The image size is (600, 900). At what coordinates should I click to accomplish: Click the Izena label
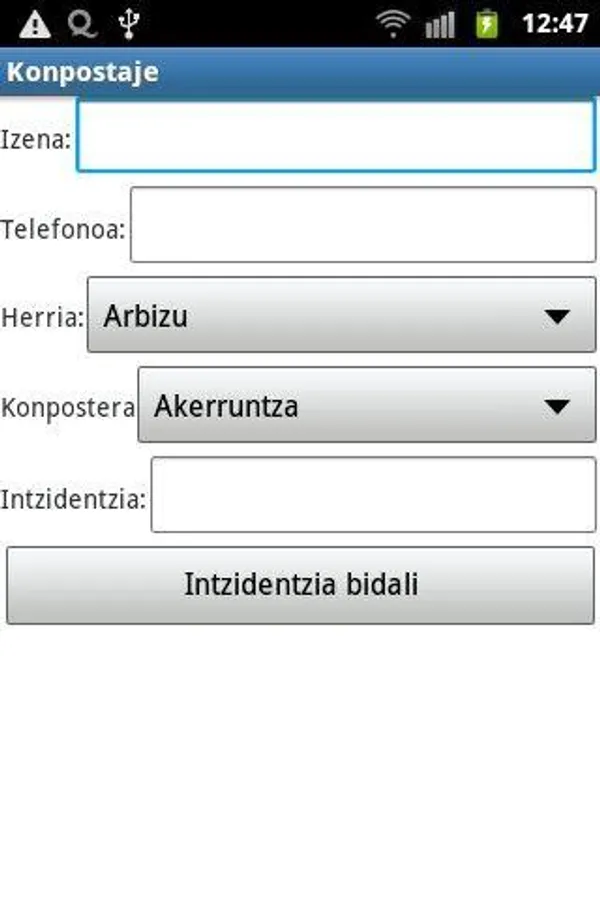click(36, 139)
